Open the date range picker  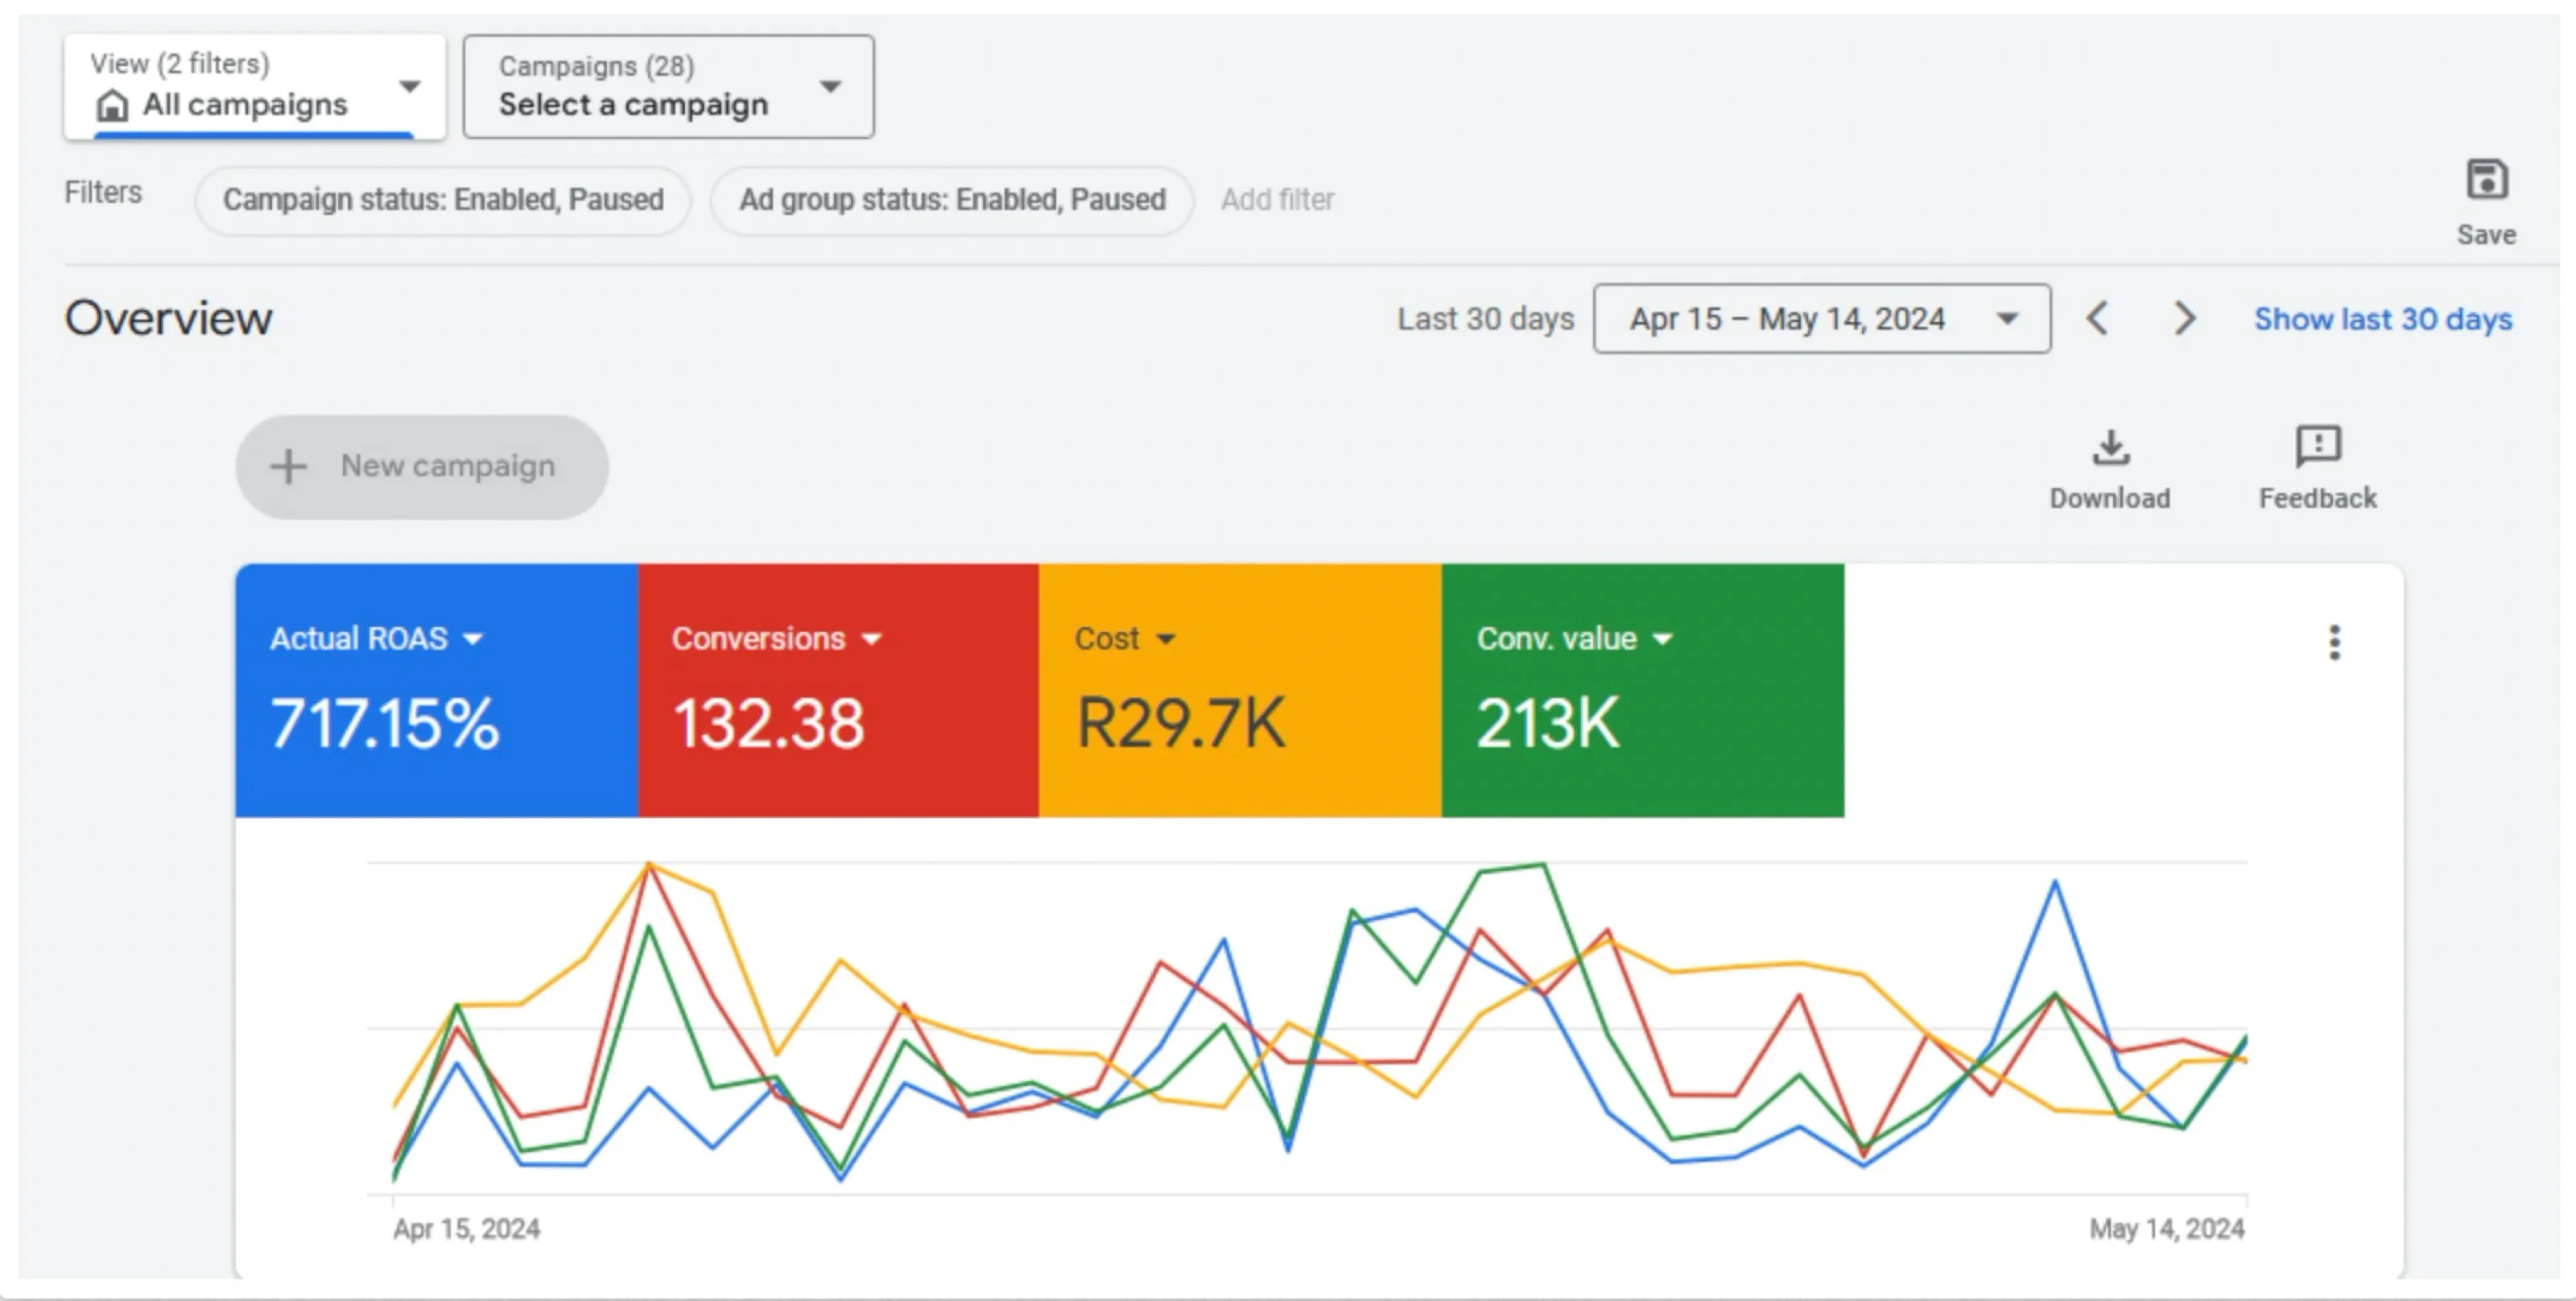point(1822,319)
